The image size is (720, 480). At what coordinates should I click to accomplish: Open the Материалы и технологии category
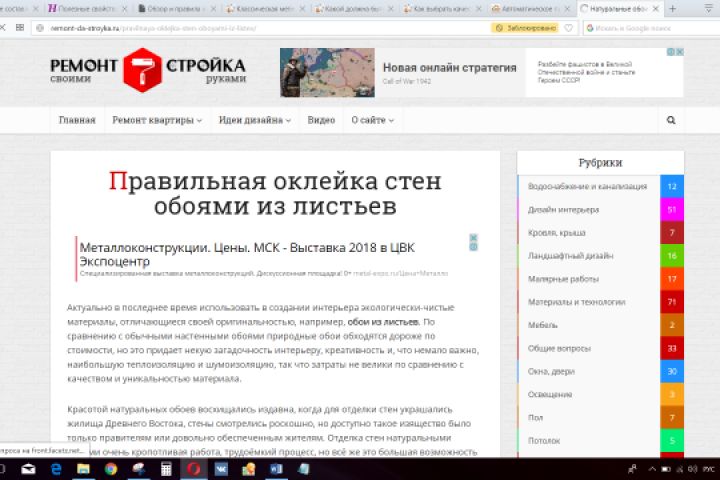click(x=577, y=302)
